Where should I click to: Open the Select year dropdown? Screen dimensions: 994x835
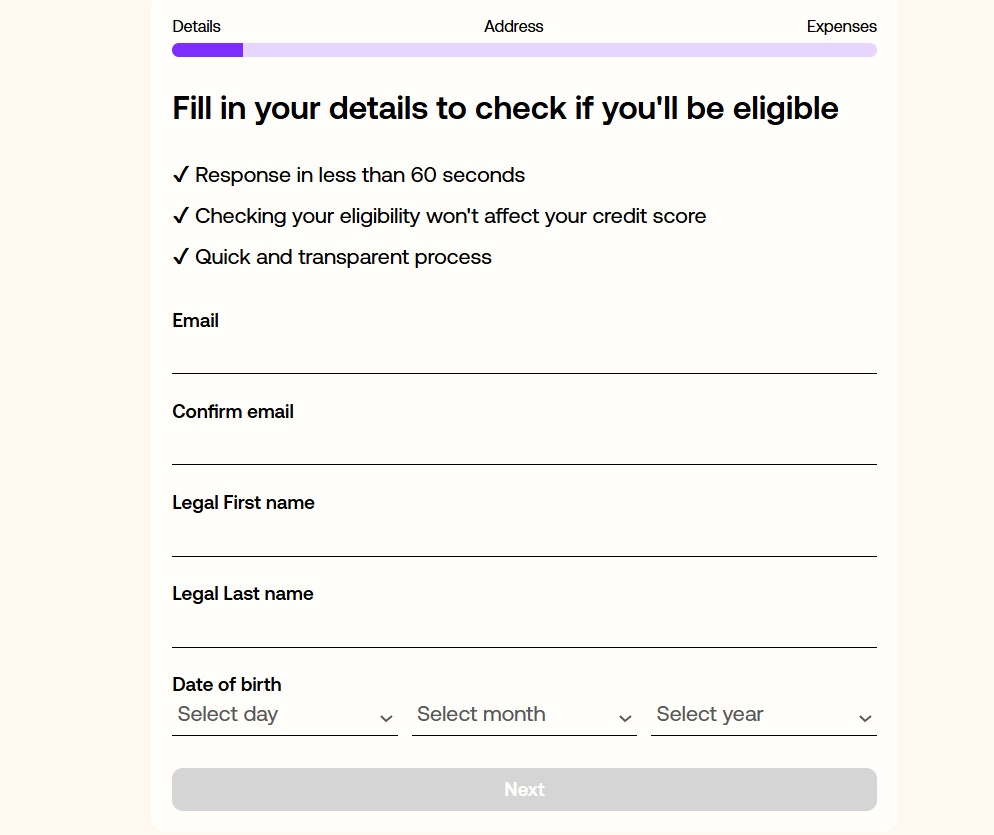click(764, 716)
